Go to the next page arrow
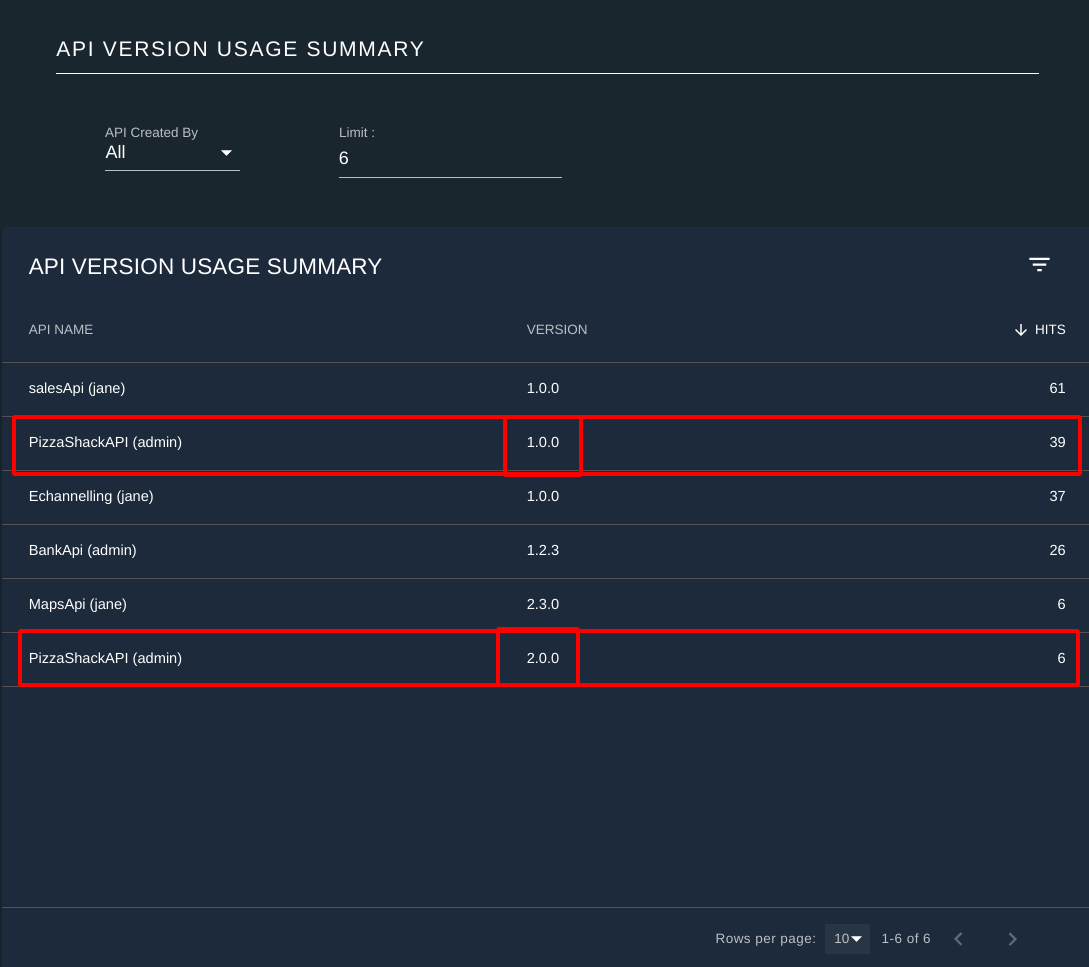 (x=1012, y=939)
